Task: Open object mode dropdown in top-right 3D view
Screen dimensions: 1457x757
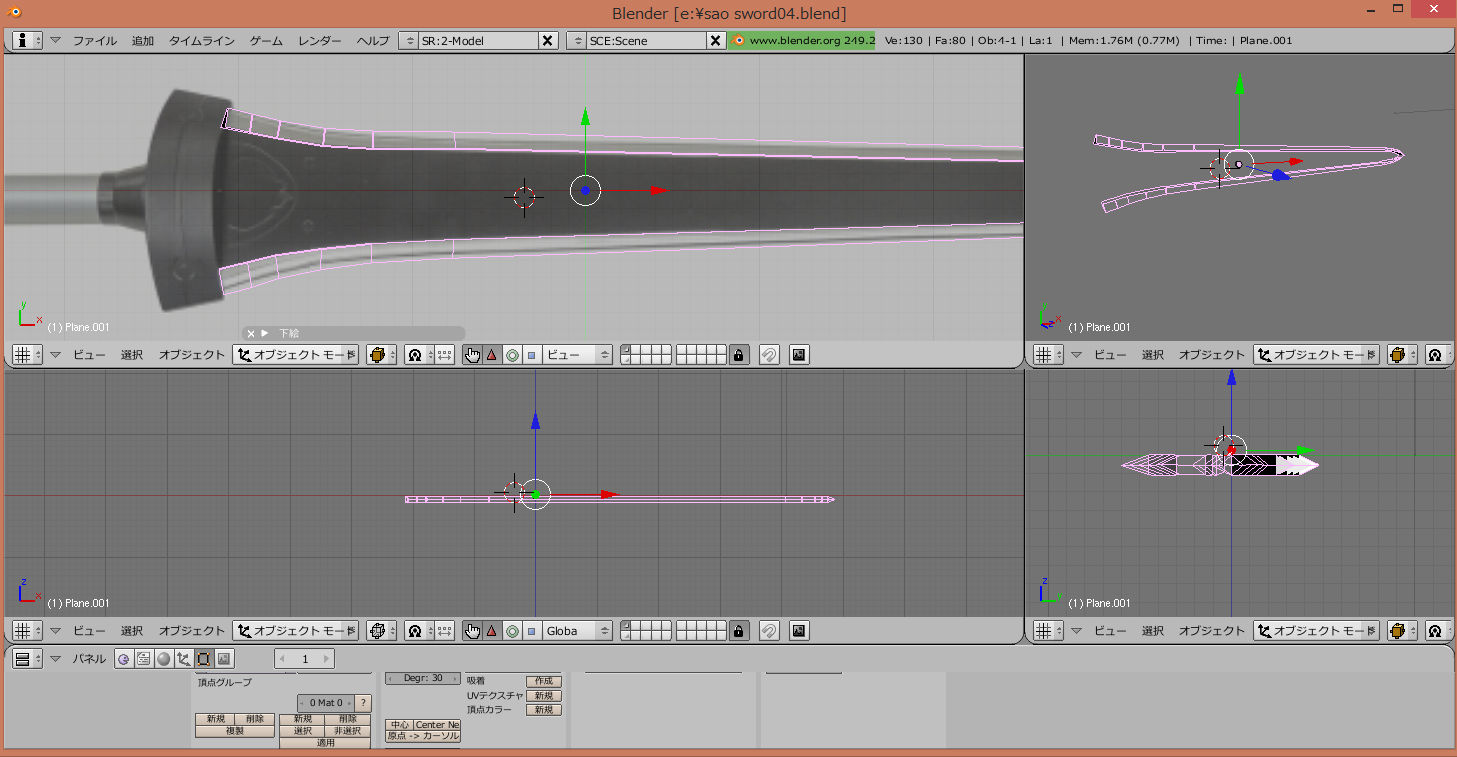Action: 1317,355
